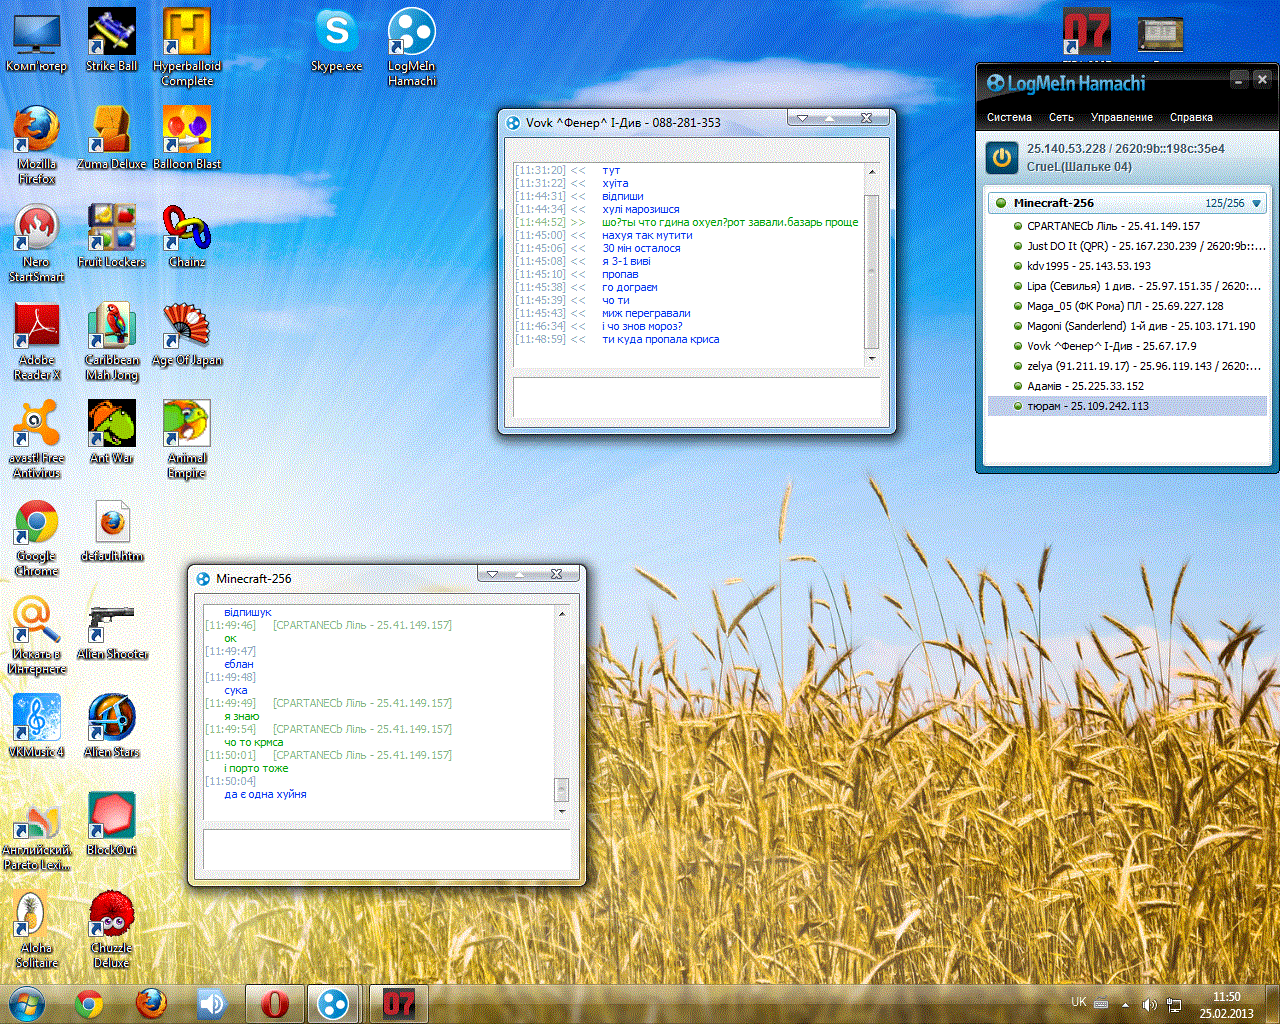The width and height of the screenshot is (1280, 1024).
Task: Open Animal Empire shortcut
Action: click(x=187, y=440)
